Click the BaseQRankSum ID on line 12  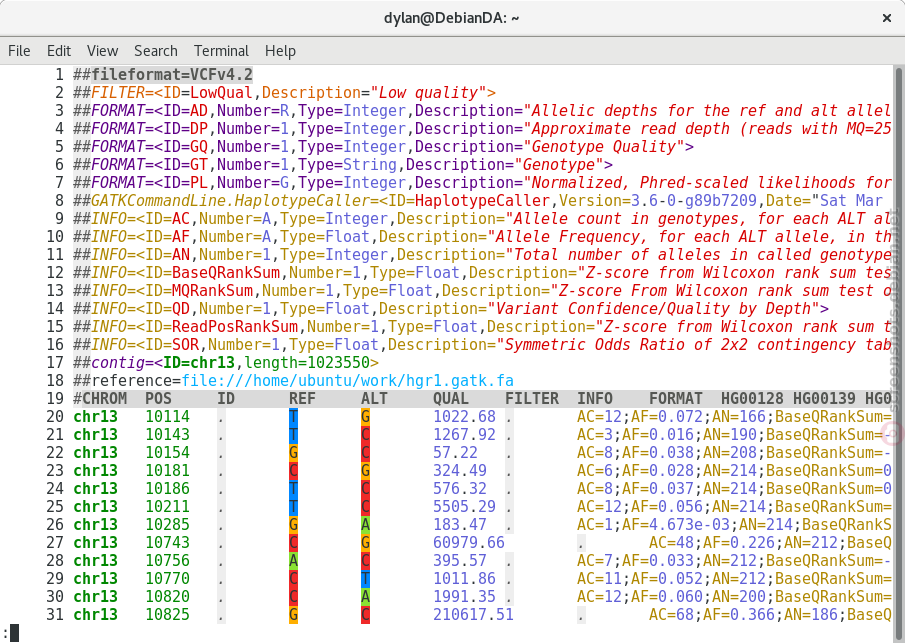click(x=226, y=272)
